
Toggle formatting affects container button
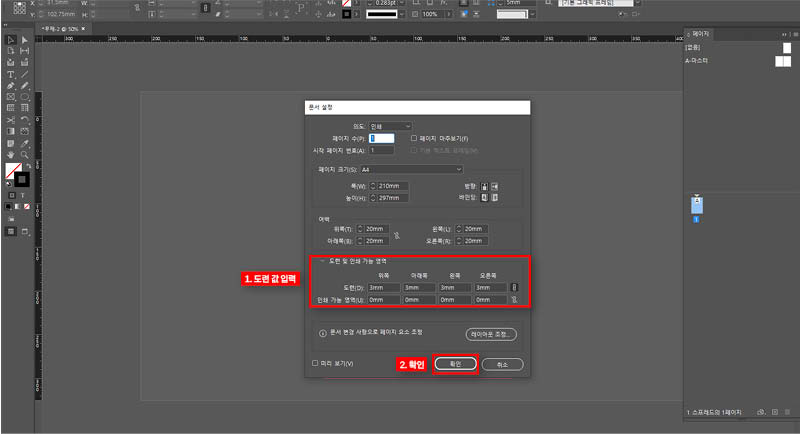[x=12, y=195]
